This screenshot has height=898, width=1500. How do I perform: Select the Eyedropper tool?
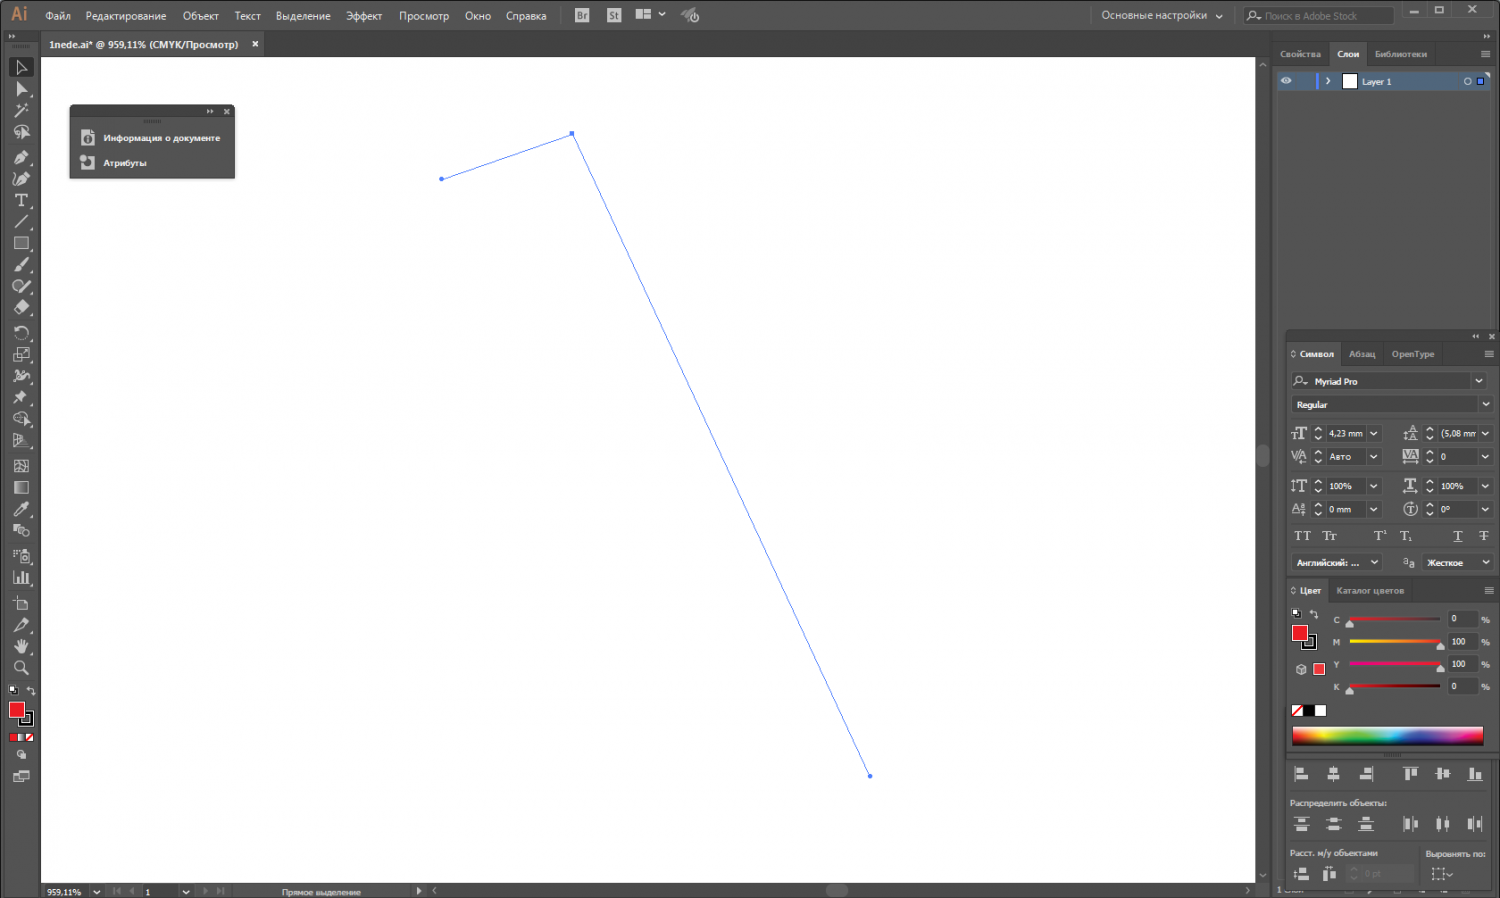point(21,509)
